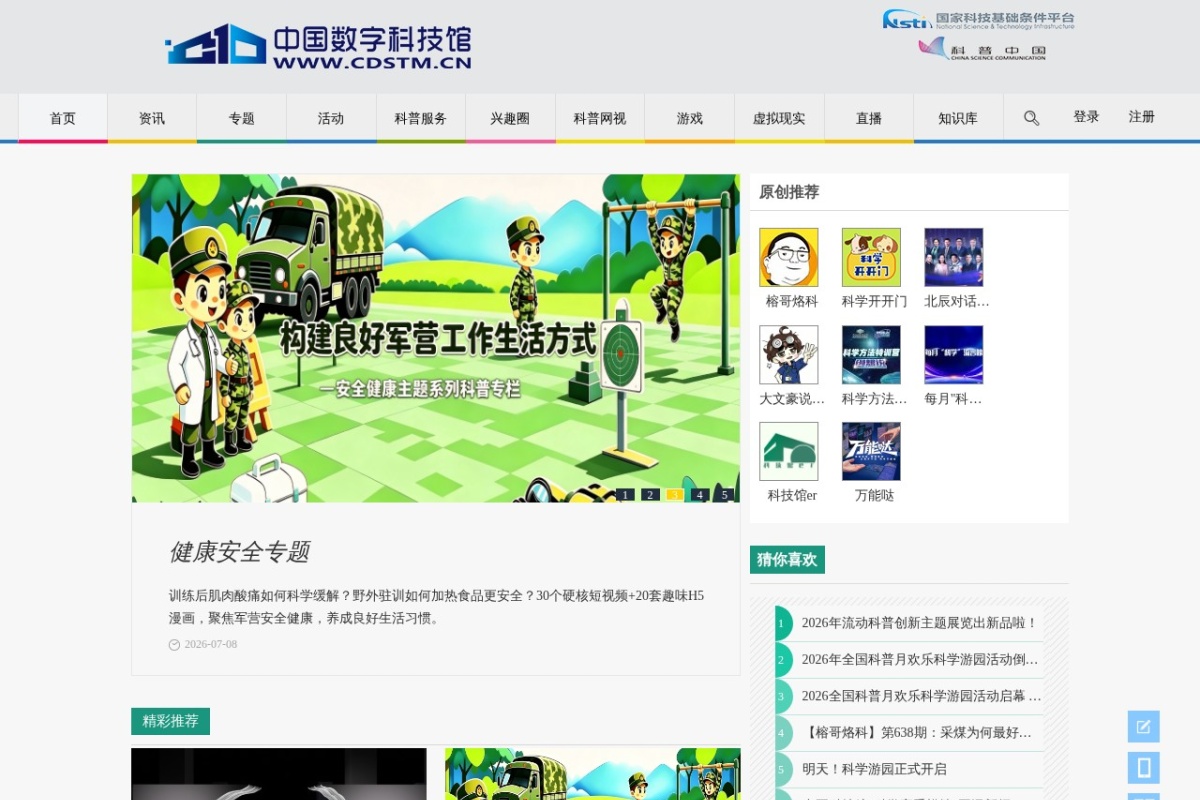1200x800 pixels.
Task: Open the search magnifier icon
Action: click(1031, 118)
